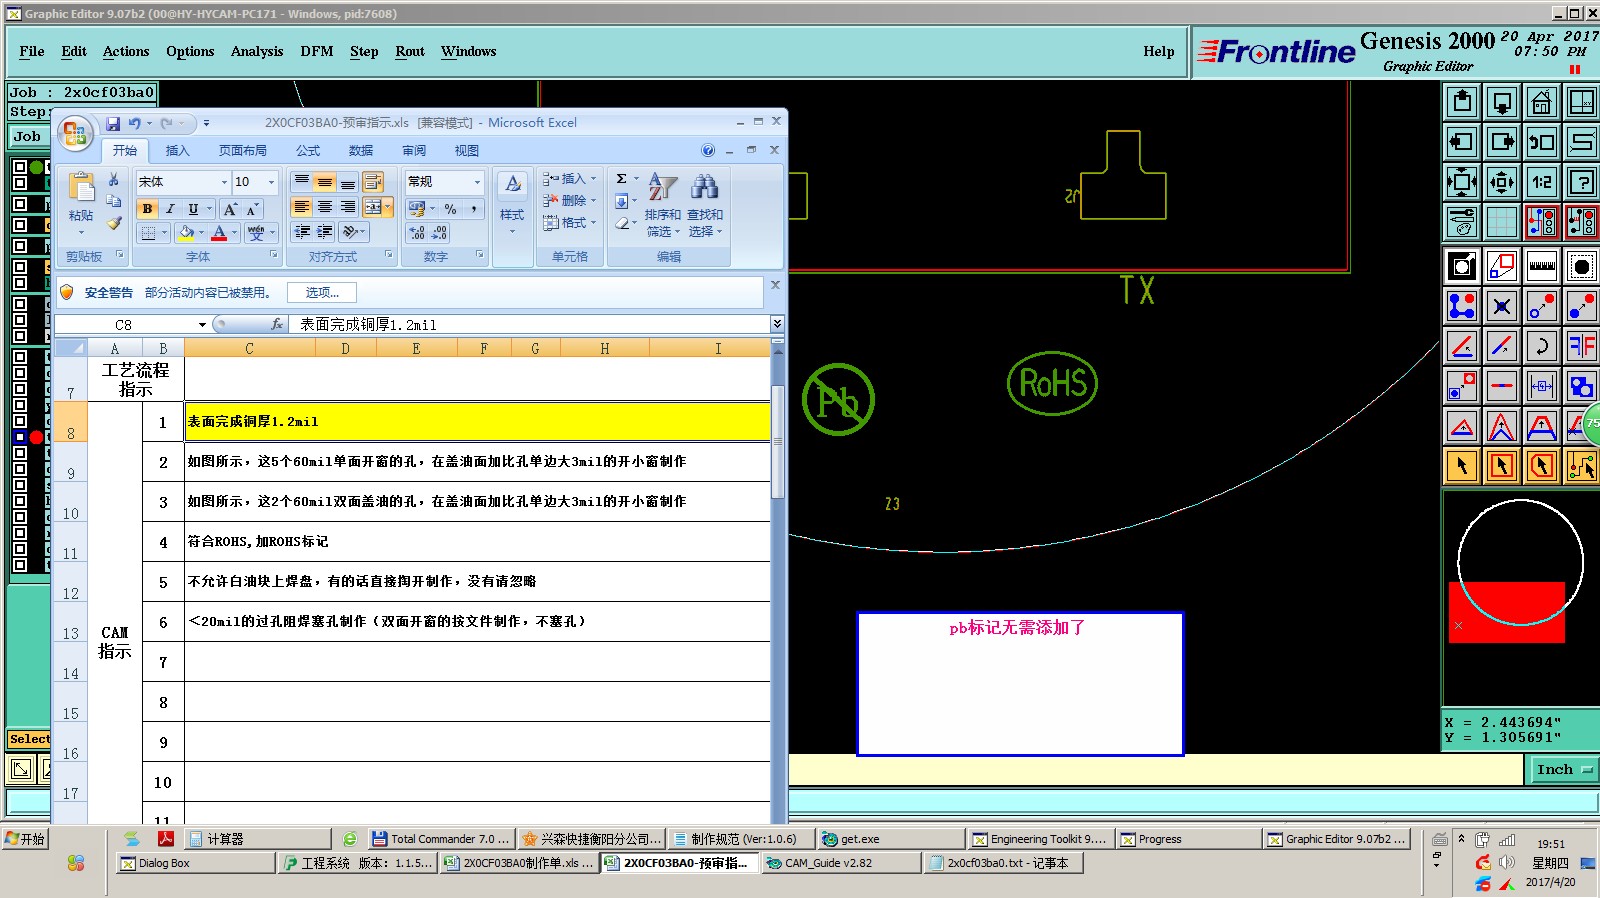
Task: Toggle the Wrap Text button
Action: click(372, 182)
